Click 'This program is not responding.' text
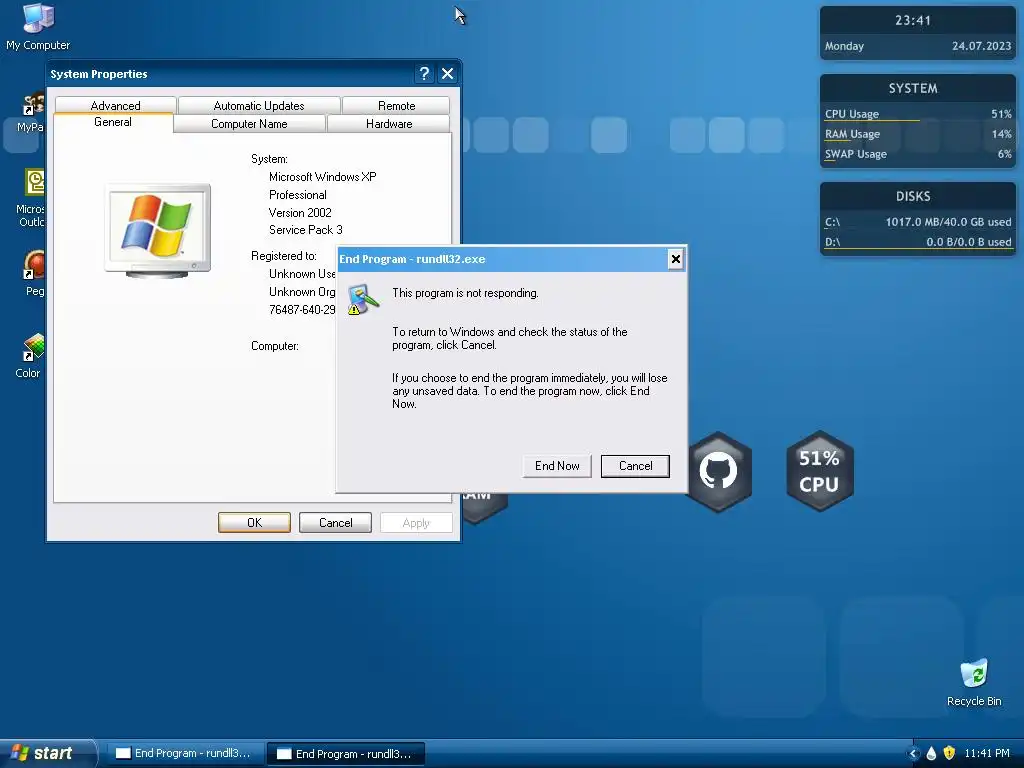1024x768 pixels. (x=465, y=293)
